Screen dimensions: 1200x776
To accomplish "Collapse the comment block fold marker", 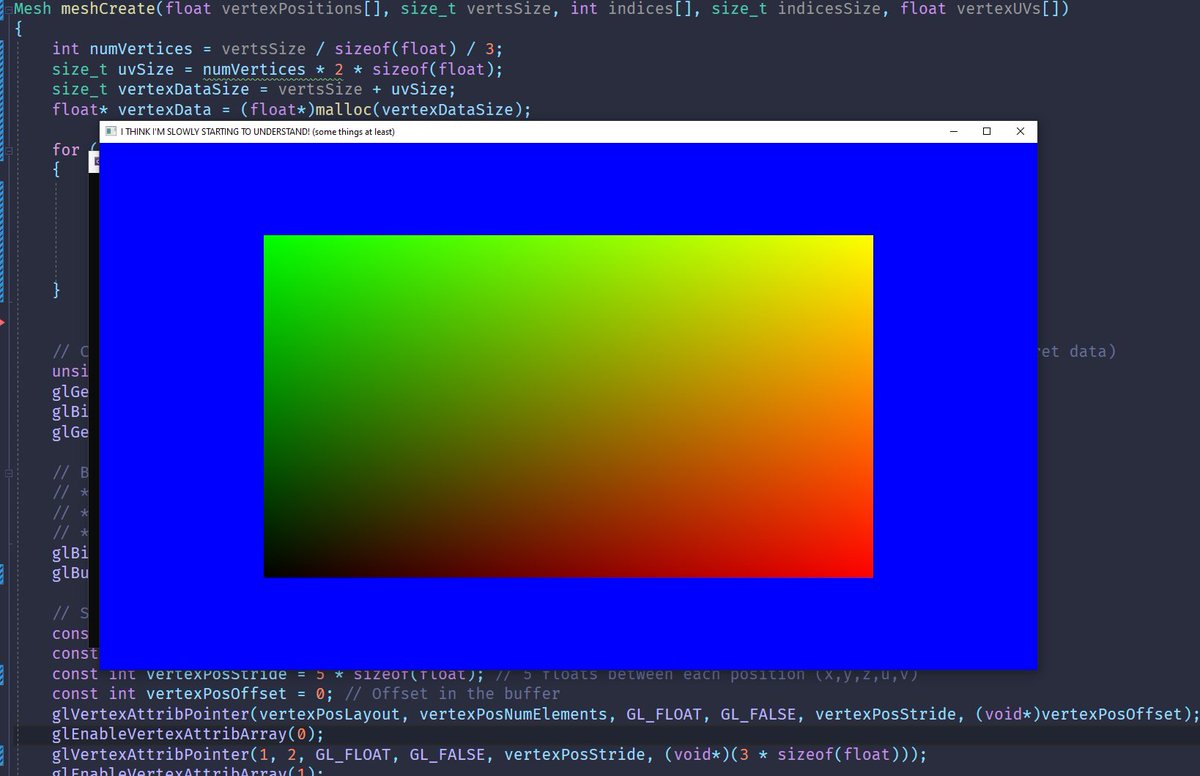I will [x=7, y=471].
